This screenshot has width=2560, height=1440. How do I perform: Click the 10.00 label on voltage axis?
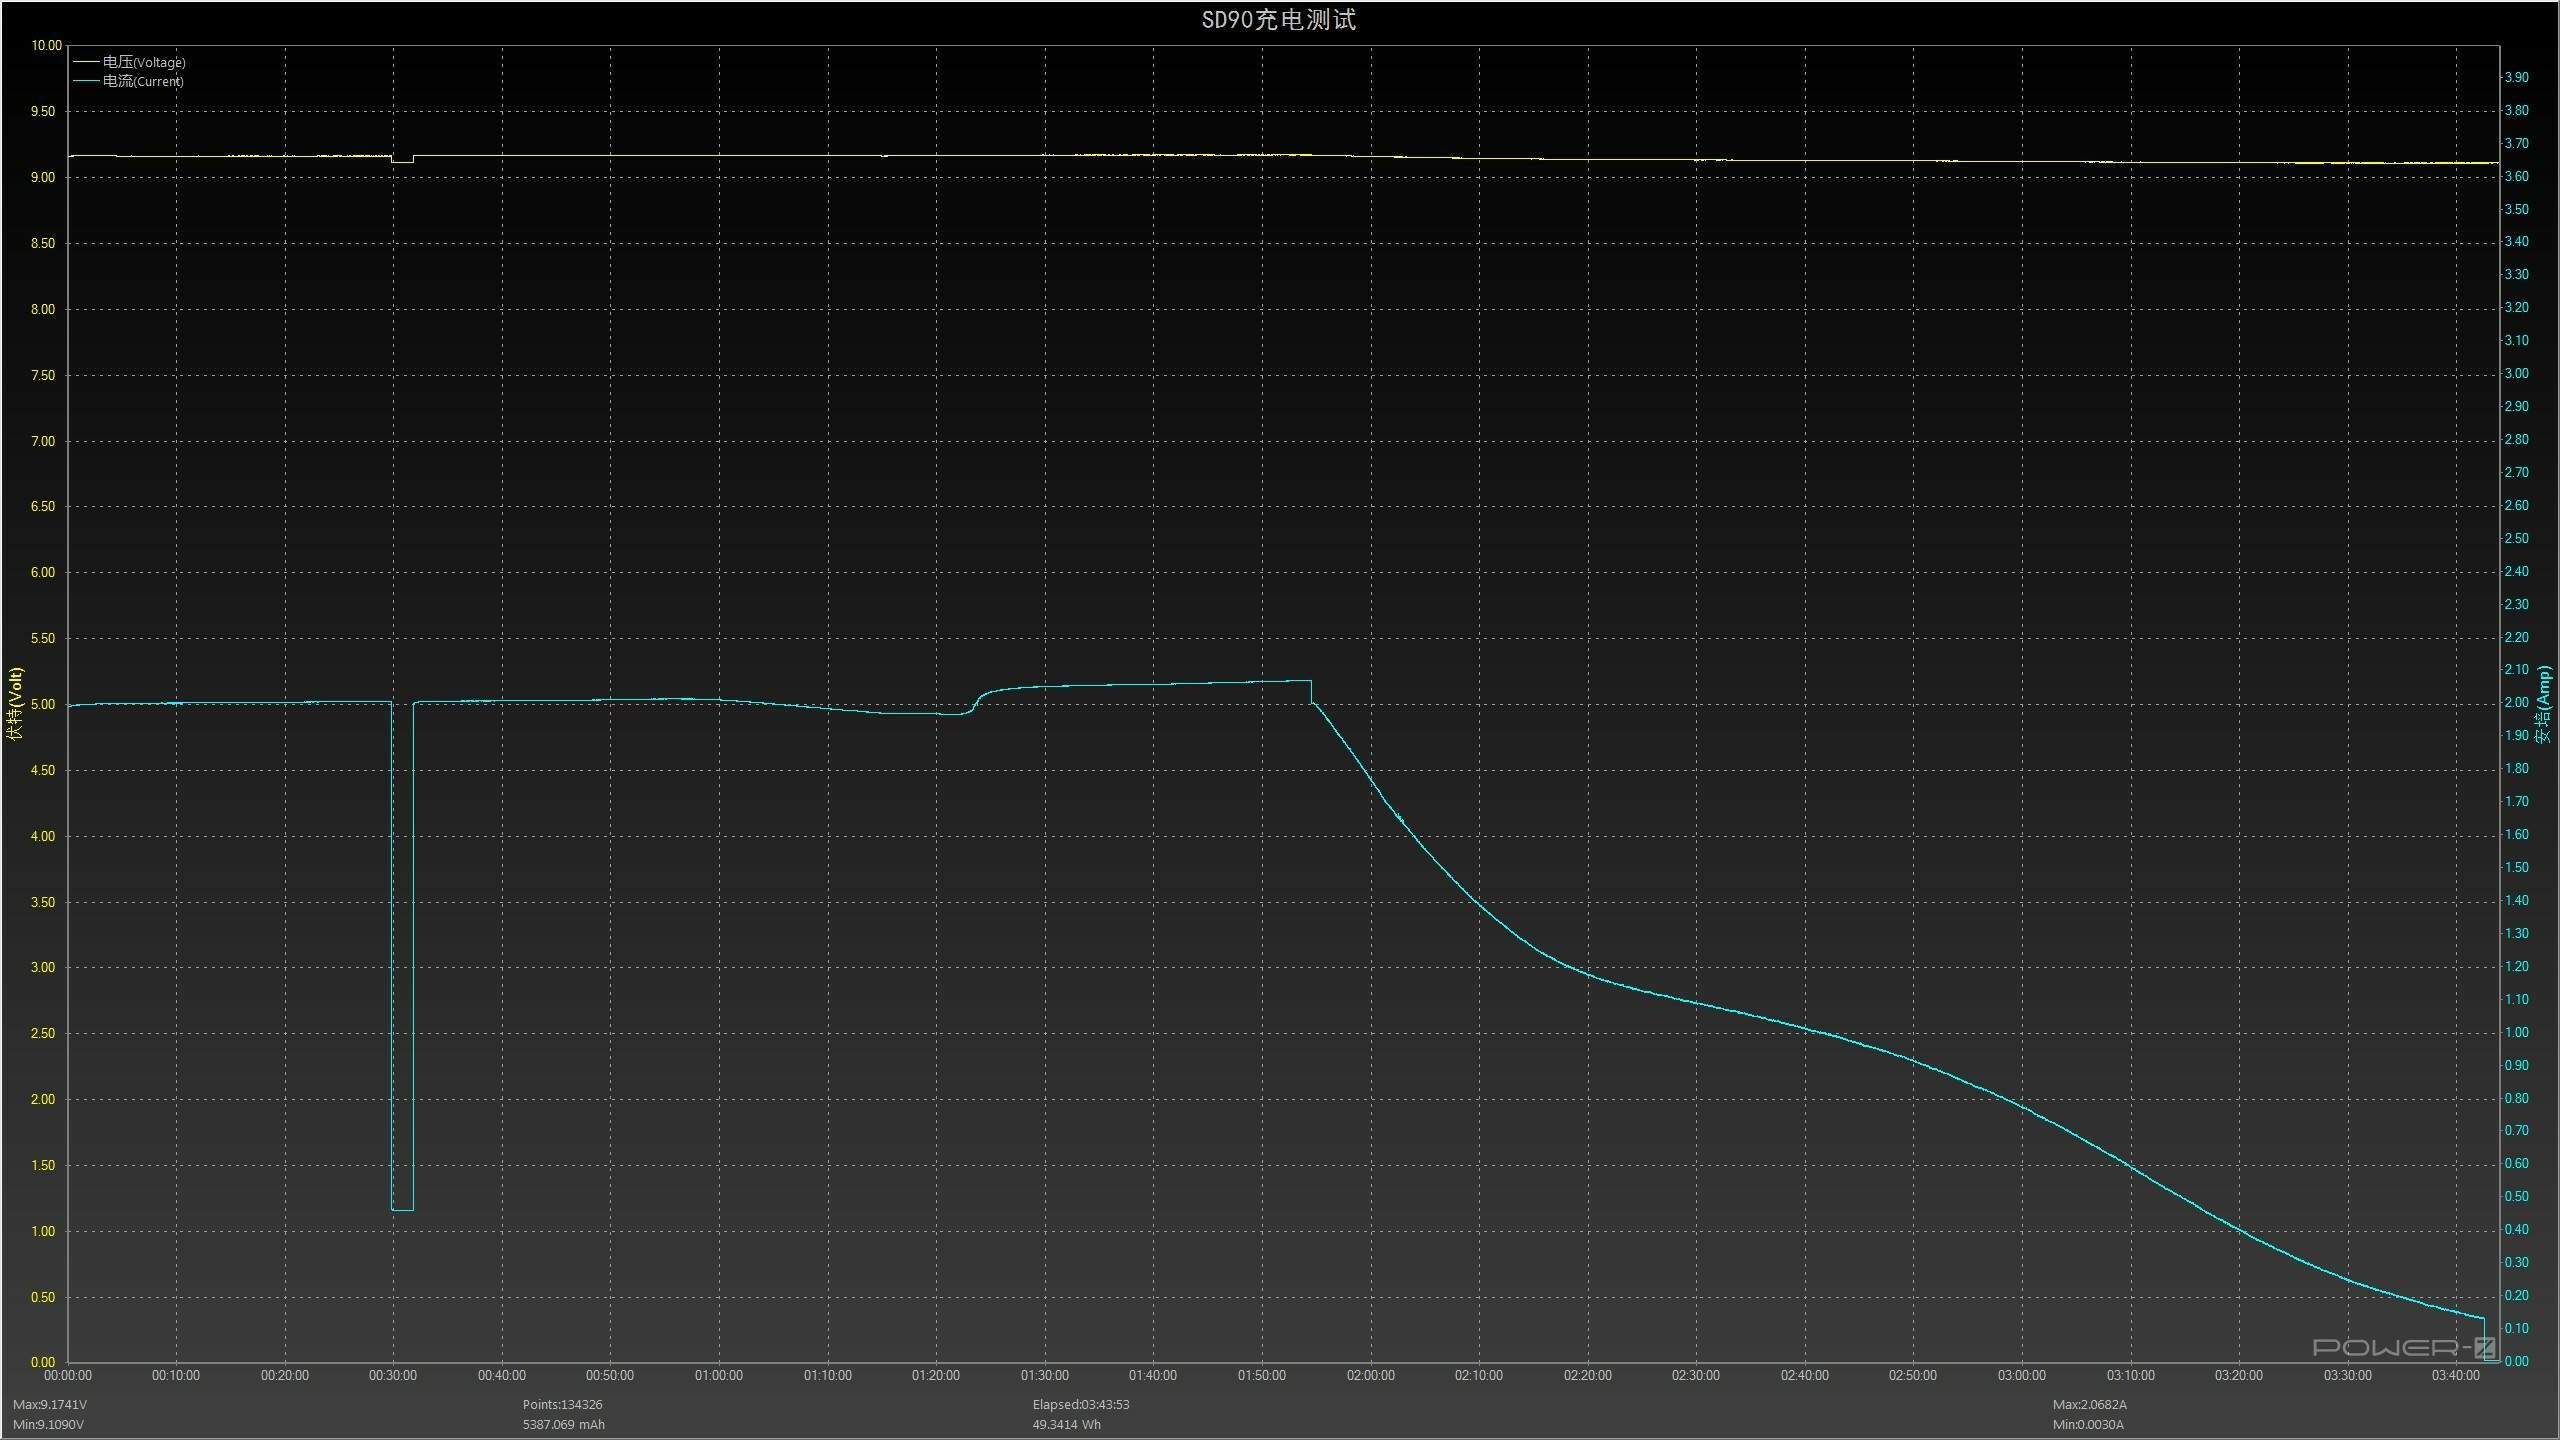[46, 45]
